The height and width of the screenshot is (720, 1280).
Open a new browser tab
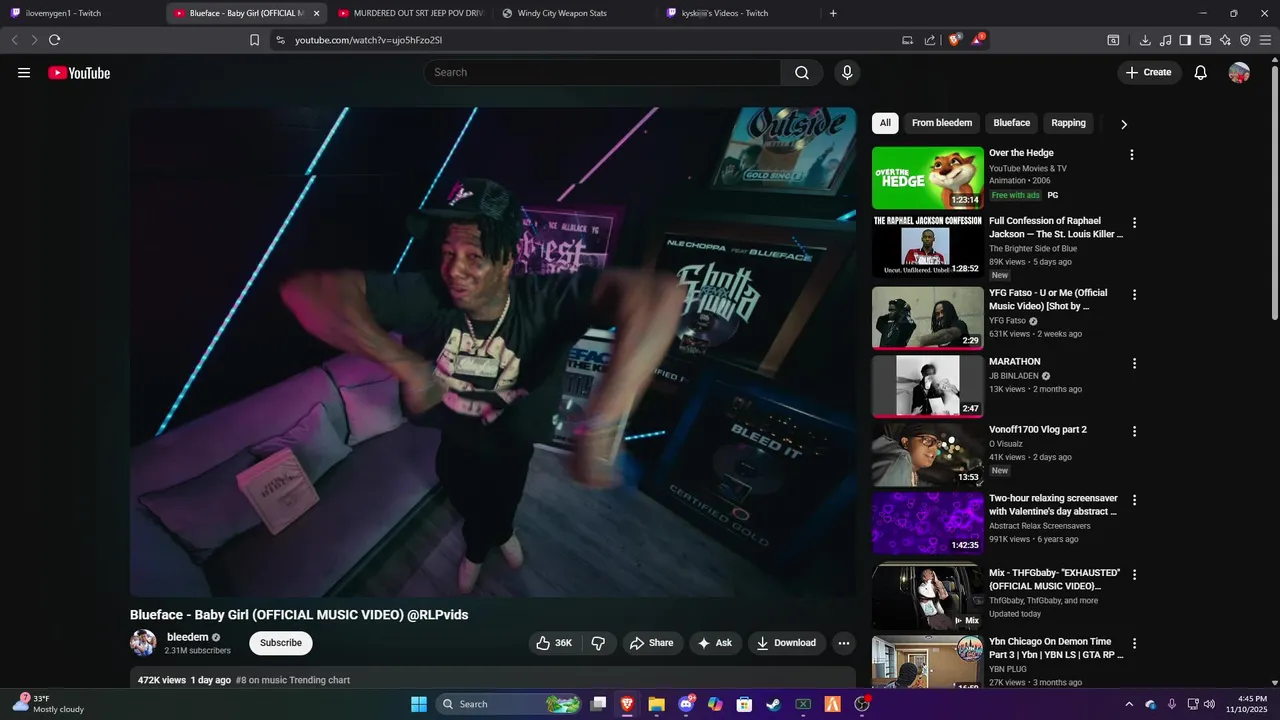pyautogui.click(x=833, y=13)
